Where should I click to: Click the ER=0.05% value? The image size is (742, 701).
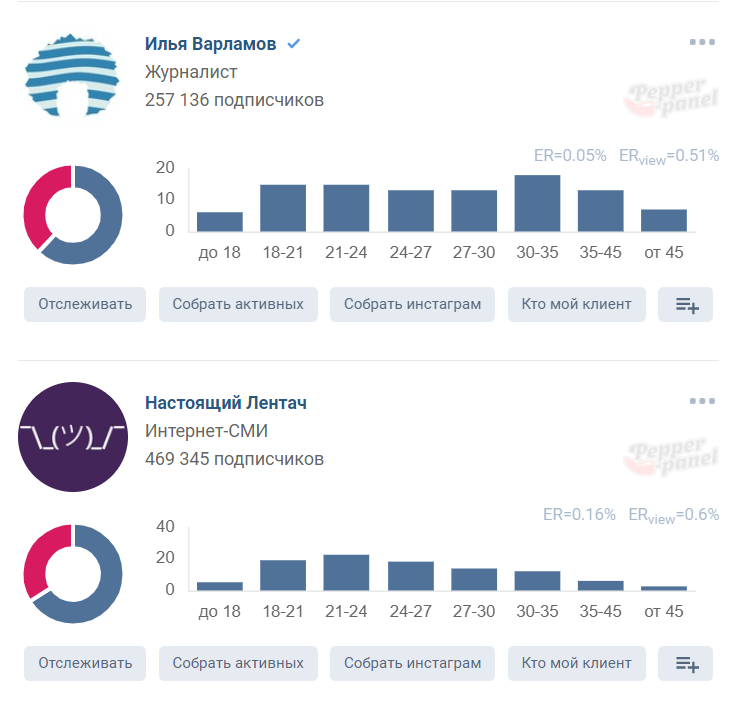(x=570, y=155)
